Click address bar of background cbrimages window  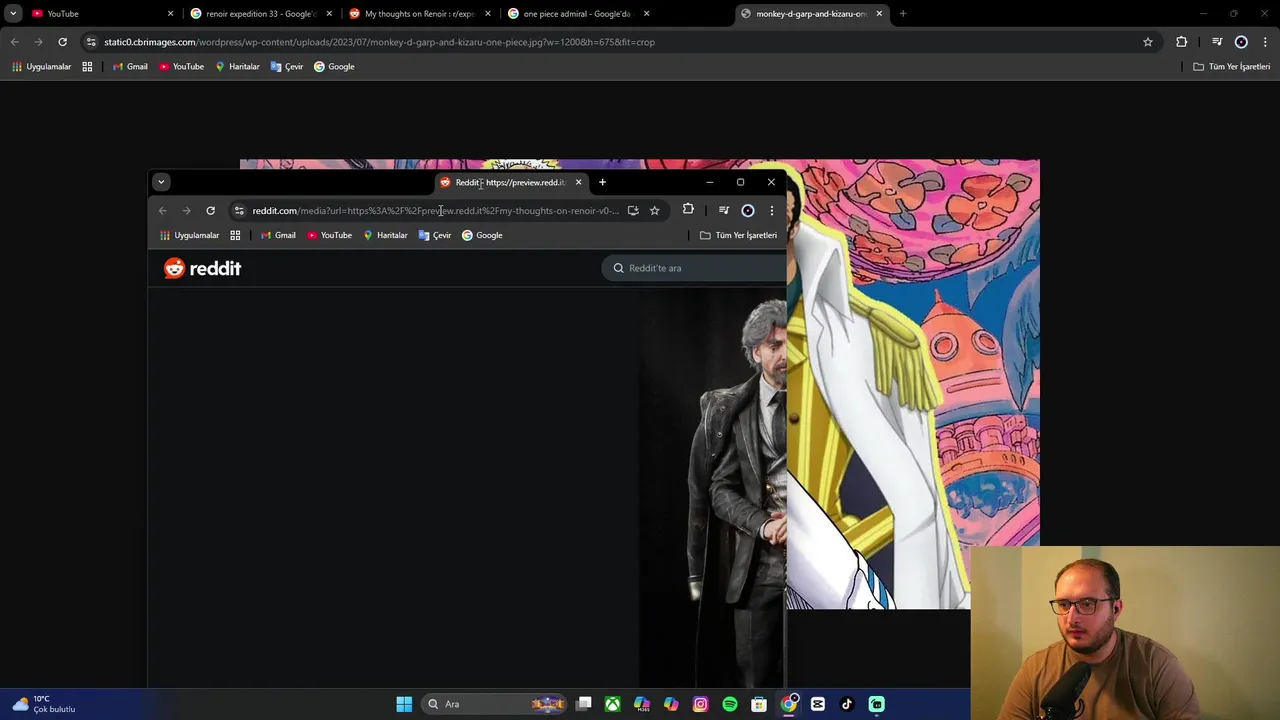point(620,42)
